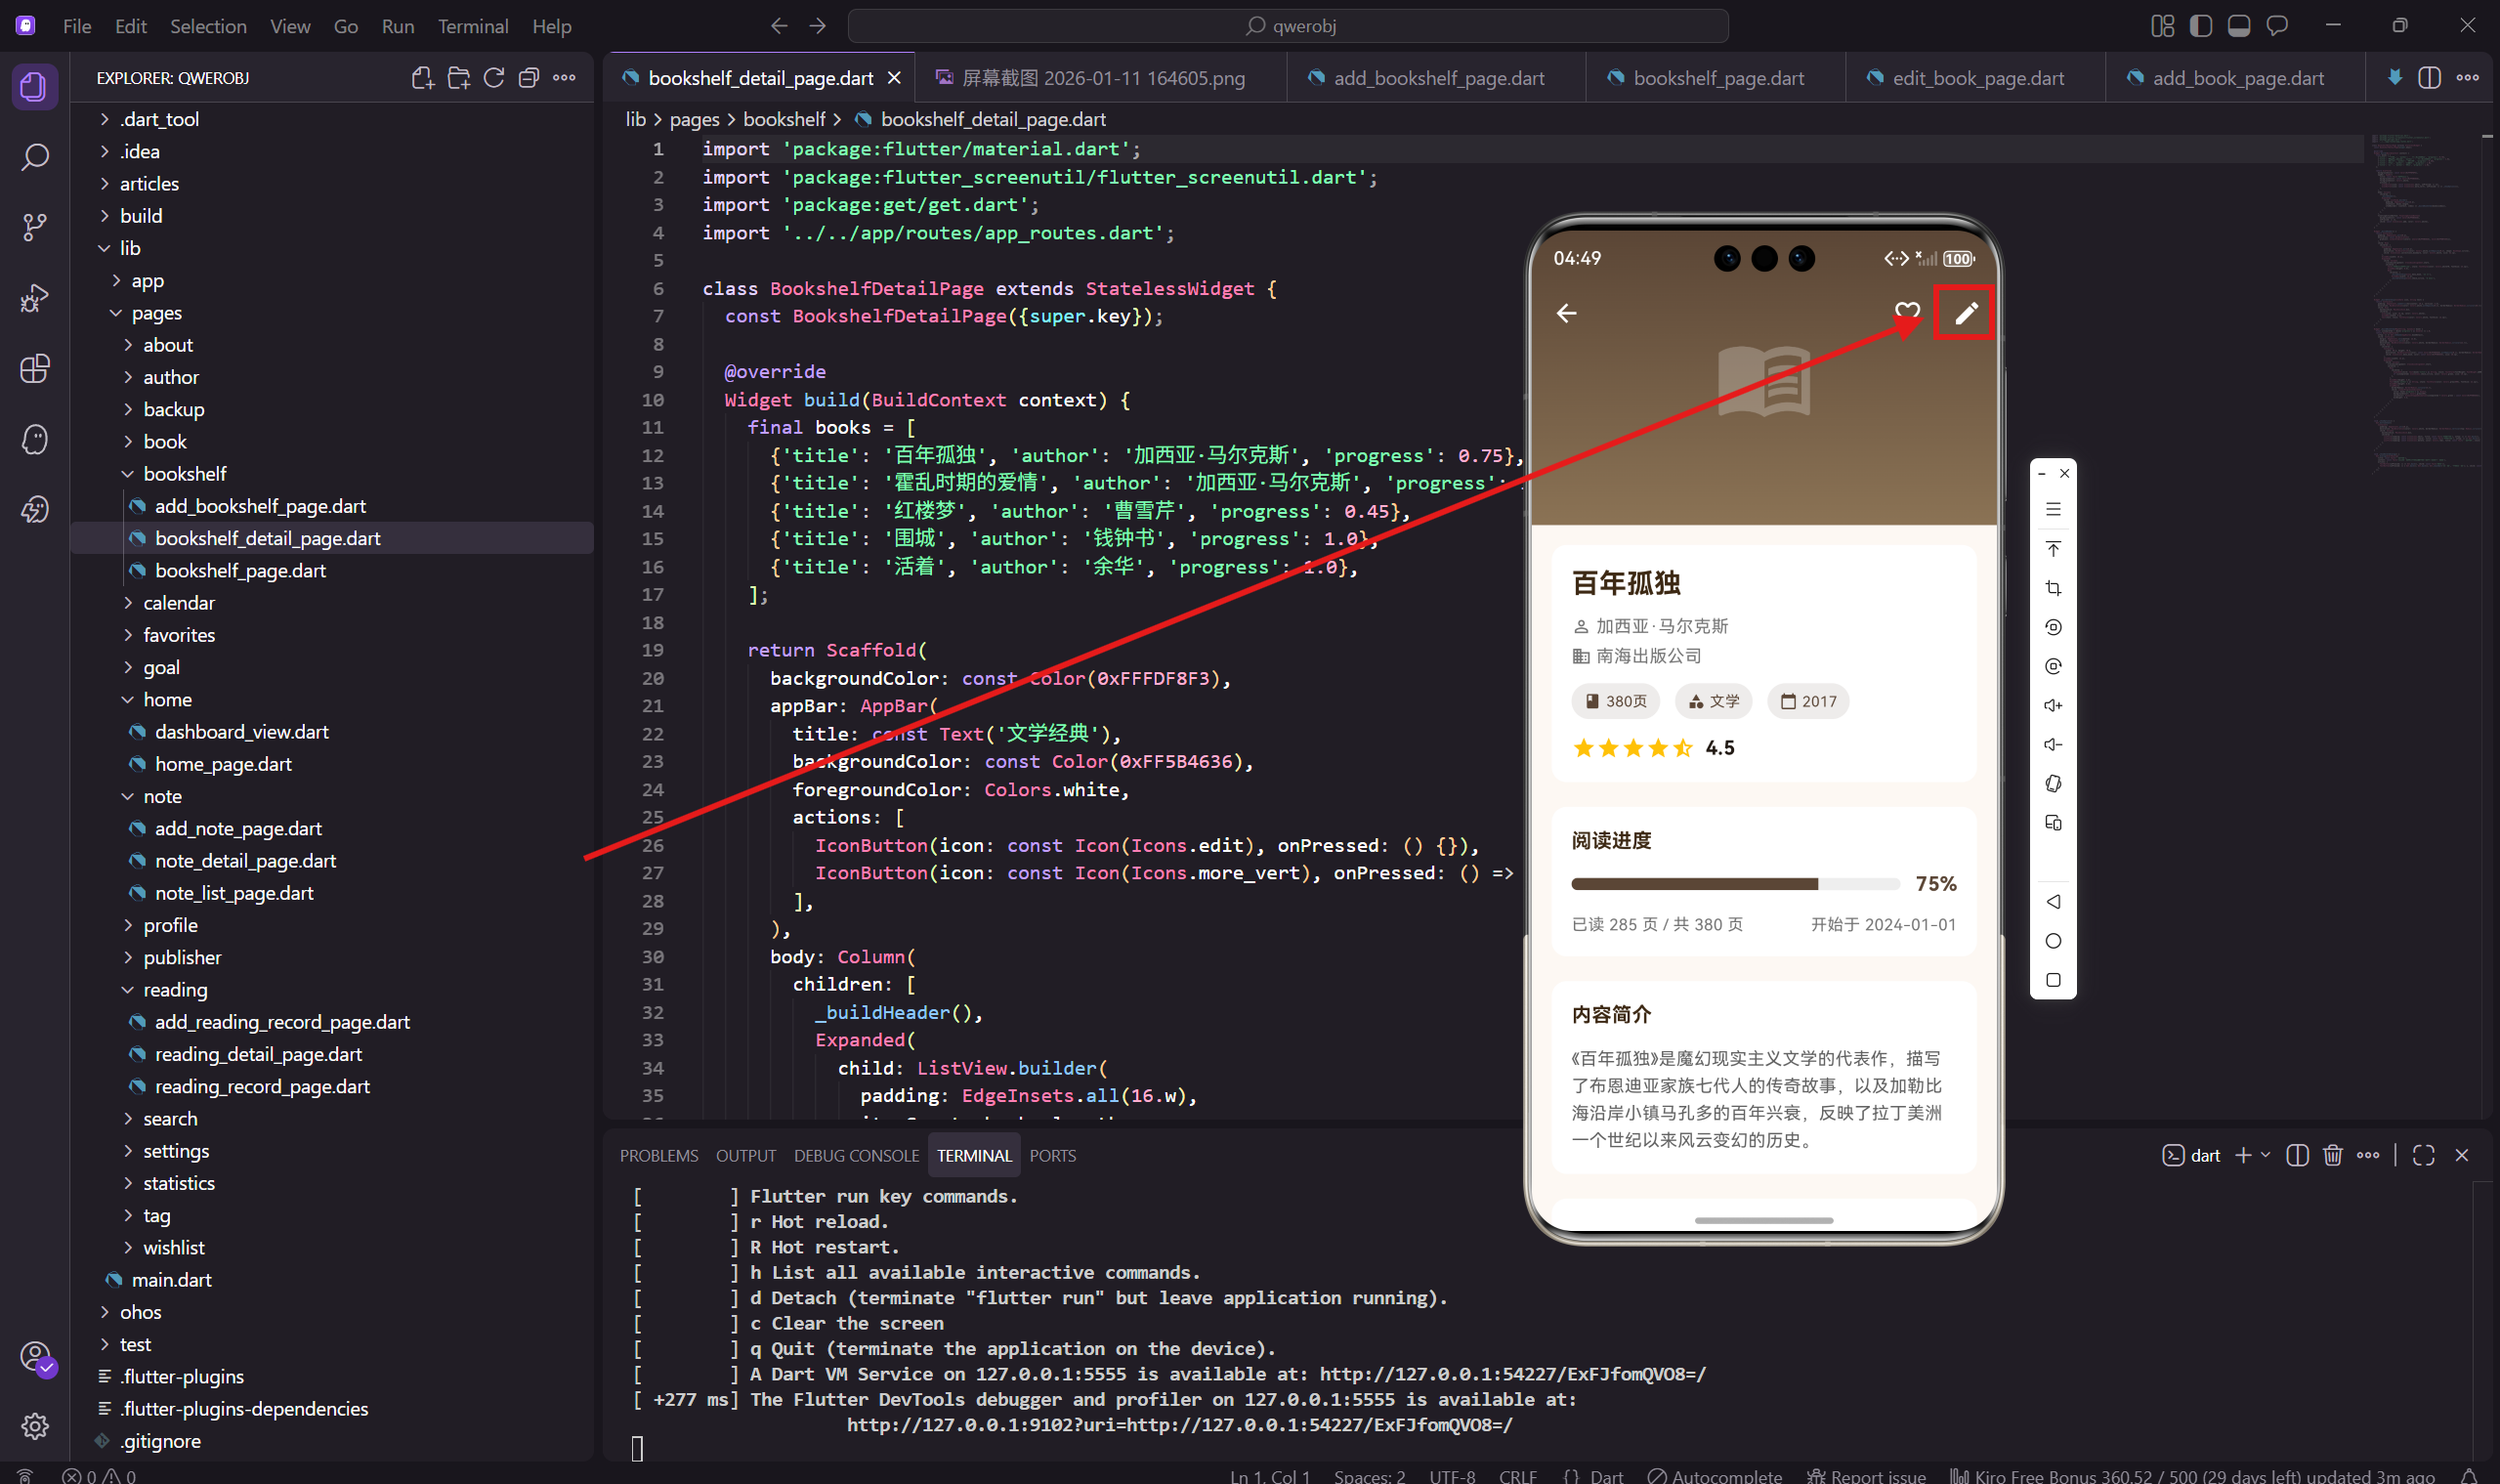Viewport: 2500px width, 1484px height.
Task: Click emulator toolbar recents square button
Action: [2053, 980]
